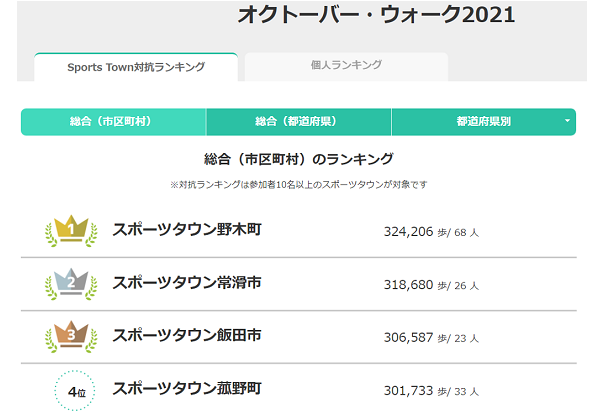This screenshot has height=413, width=608.
Task: Expand the 都道府県別 dropdown arrow
Action: point(567,121)
